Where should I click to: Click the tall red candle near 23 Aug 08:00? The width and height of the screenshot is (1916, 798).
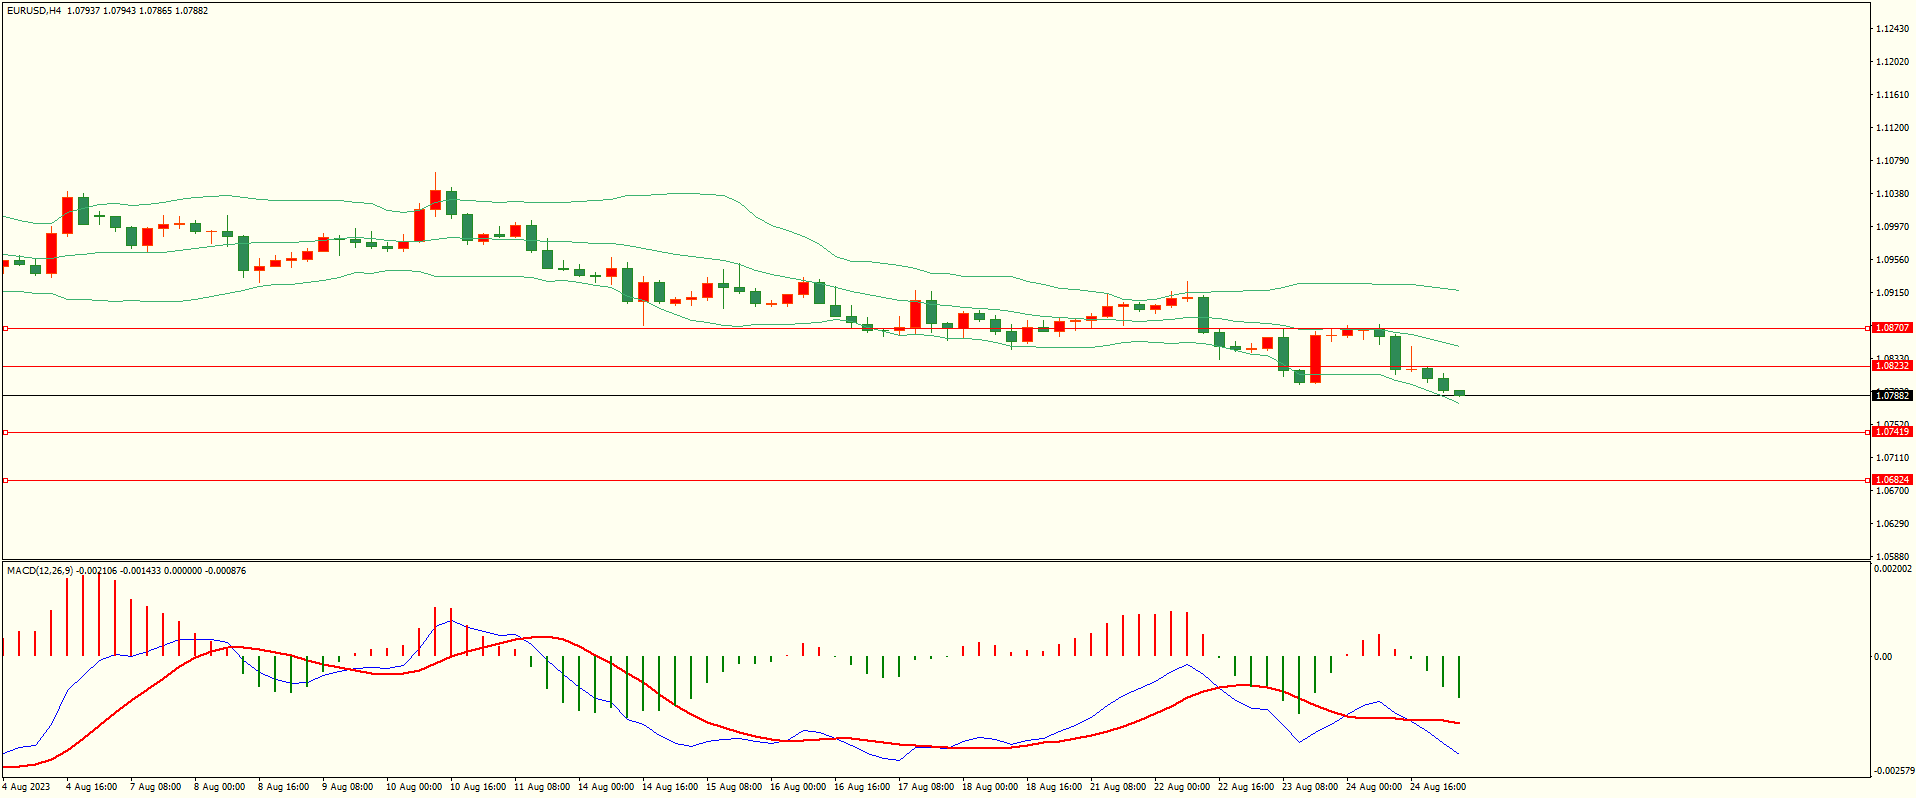pos(1315,358)
